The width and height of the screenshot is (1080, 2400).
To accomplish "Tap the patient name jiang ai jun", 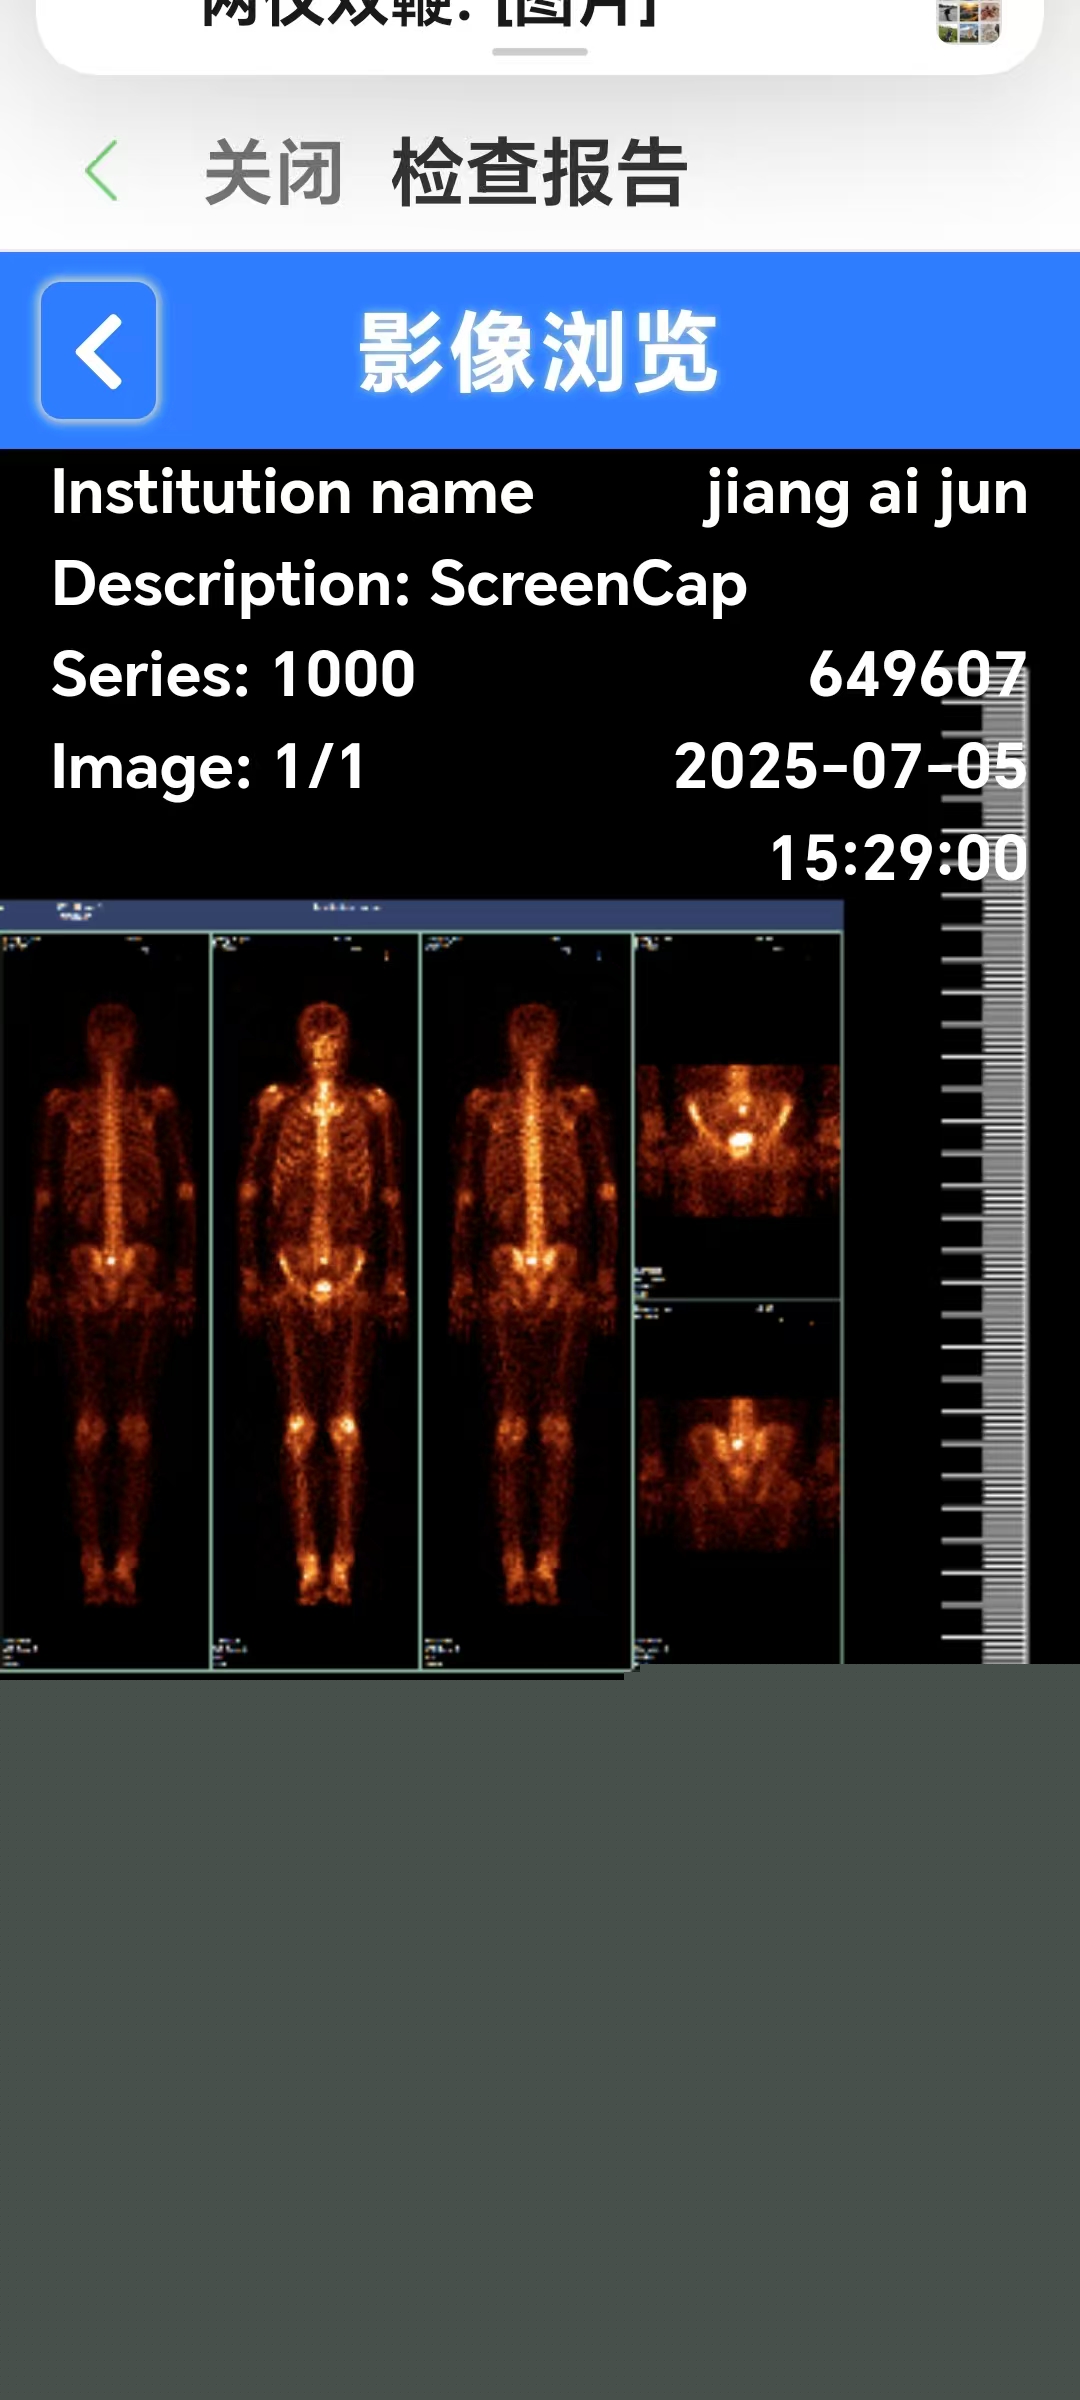I will [866, 493].
